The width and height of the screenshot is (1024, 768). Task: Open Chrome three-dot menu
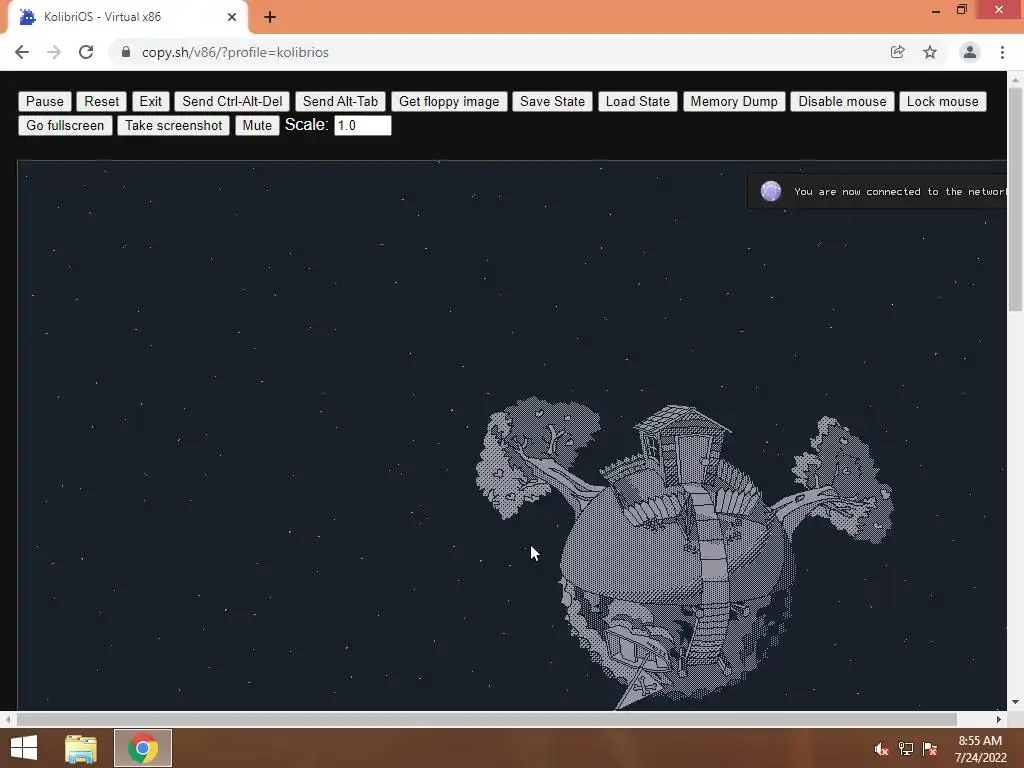[x=1002, y=52]
